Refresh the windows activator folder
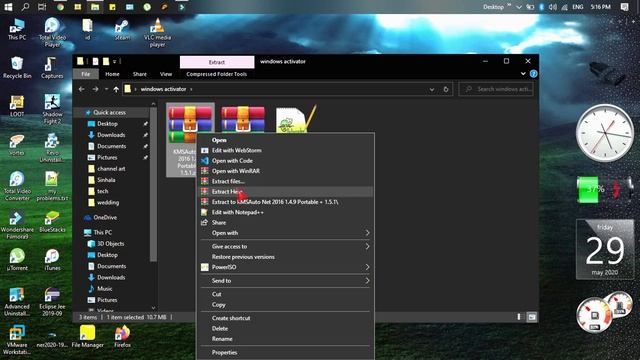This screenshot has width=640, height=360. coord(446,89)
